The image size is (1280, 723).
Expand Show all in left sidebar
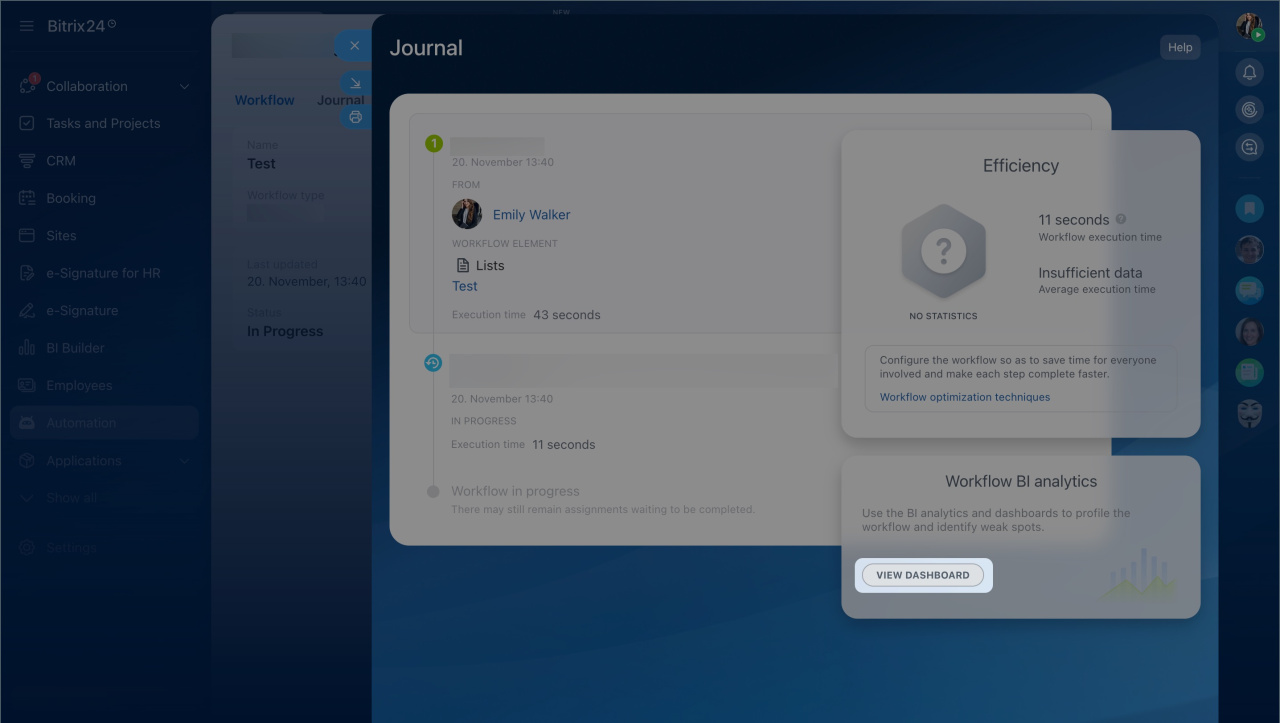pos(71,498)
